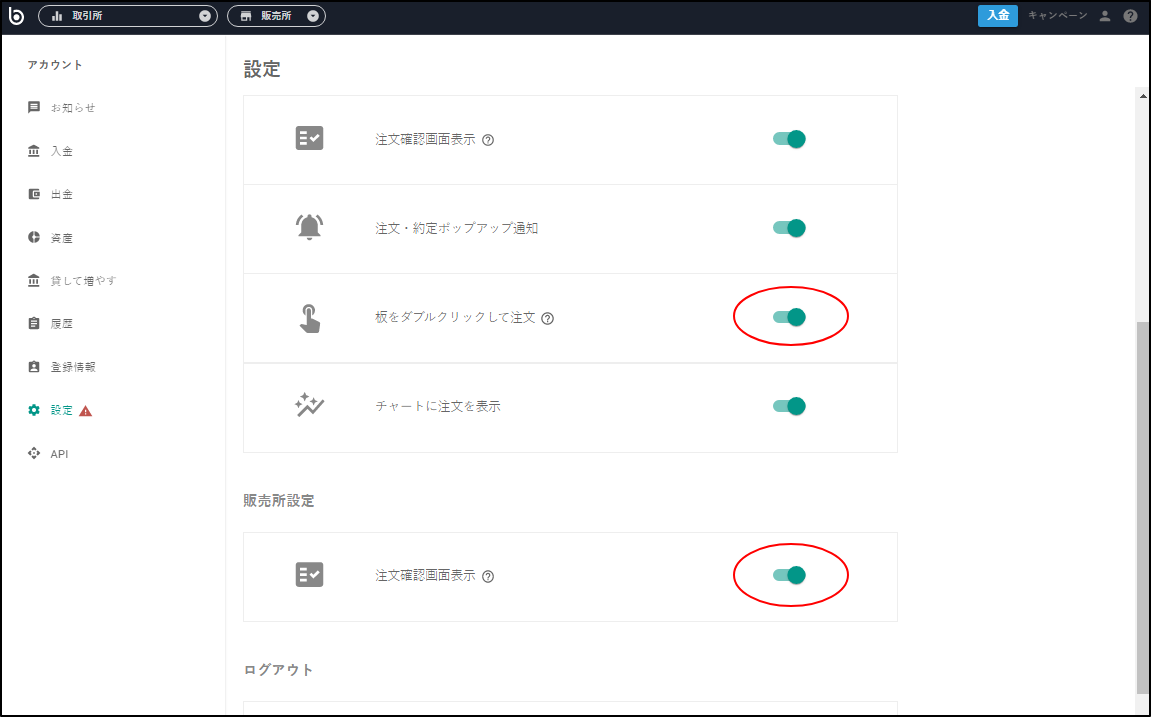Open 登録情報 in the sidebar
Viewport: 1151px width, 717px height.
[73, 367]
